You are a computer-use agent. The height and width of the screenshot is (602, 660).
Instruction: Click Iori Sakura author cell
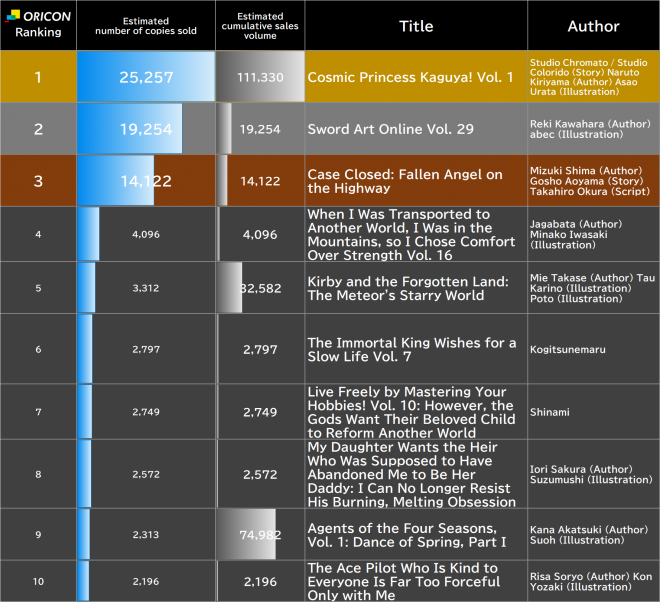pyautogui.click(x=593, y=474)
